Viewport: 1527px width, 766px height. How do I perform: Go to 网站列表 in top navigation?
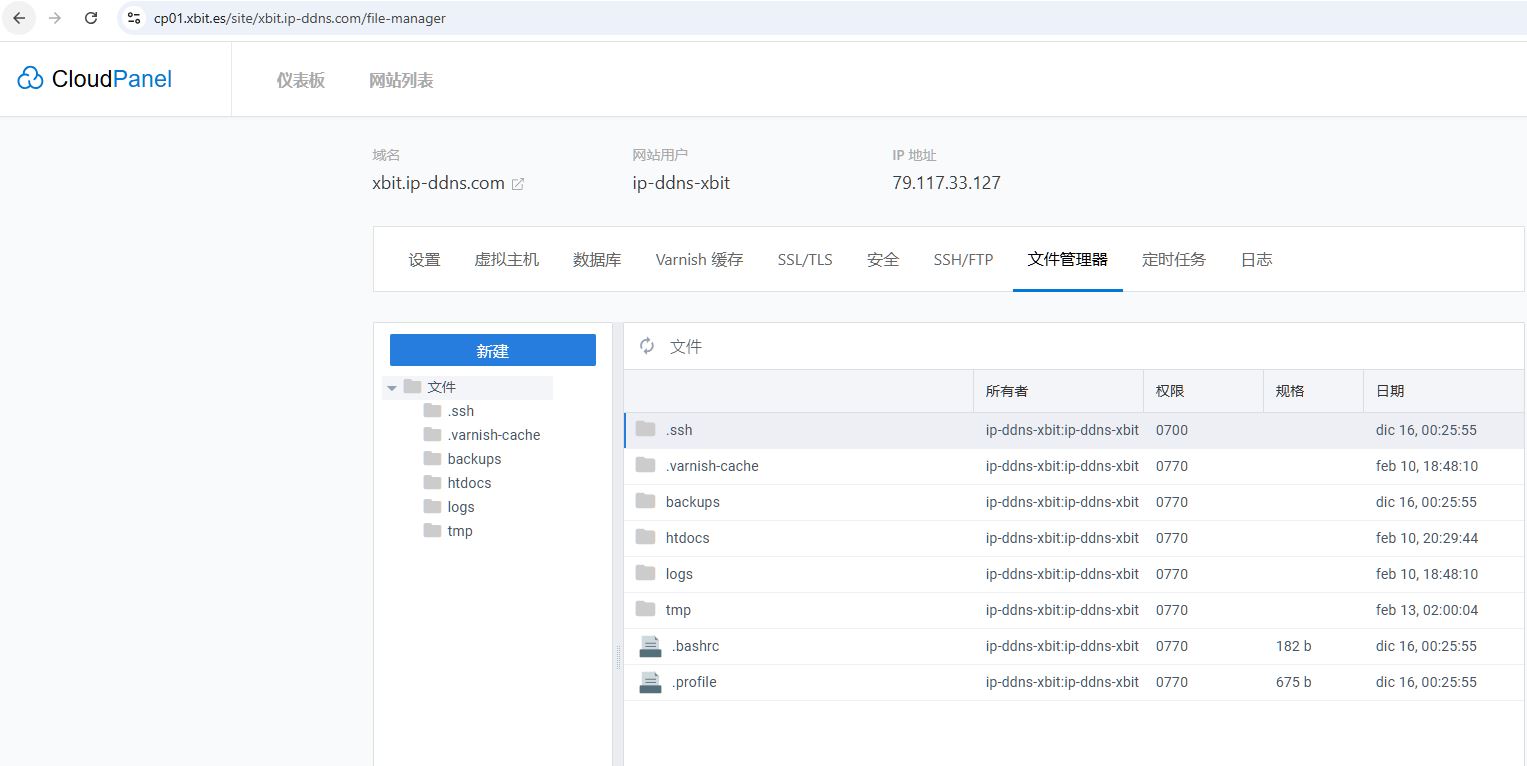click(x=401, y=80)
